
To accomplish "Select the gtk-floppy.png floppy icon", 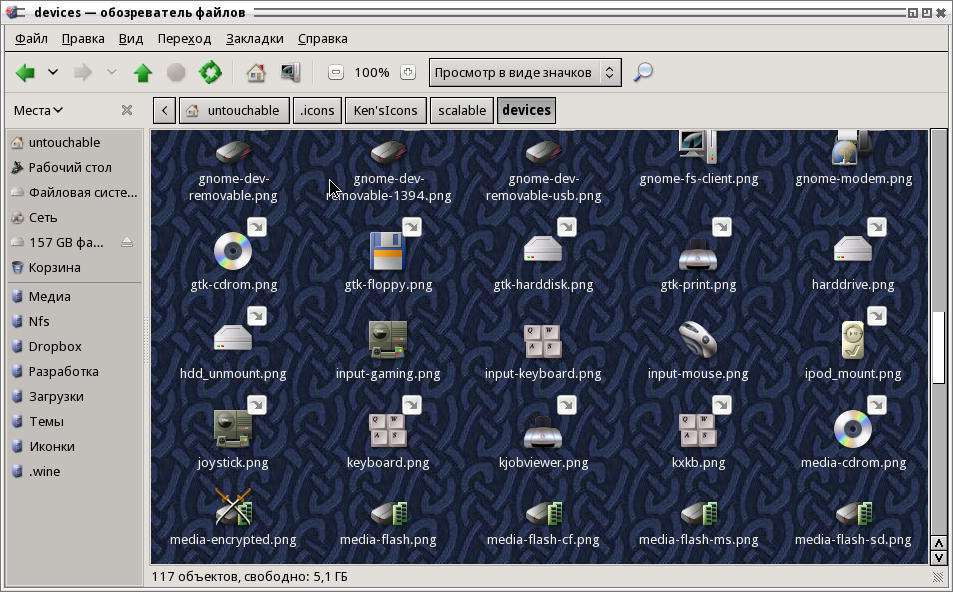I will [388, 250].
